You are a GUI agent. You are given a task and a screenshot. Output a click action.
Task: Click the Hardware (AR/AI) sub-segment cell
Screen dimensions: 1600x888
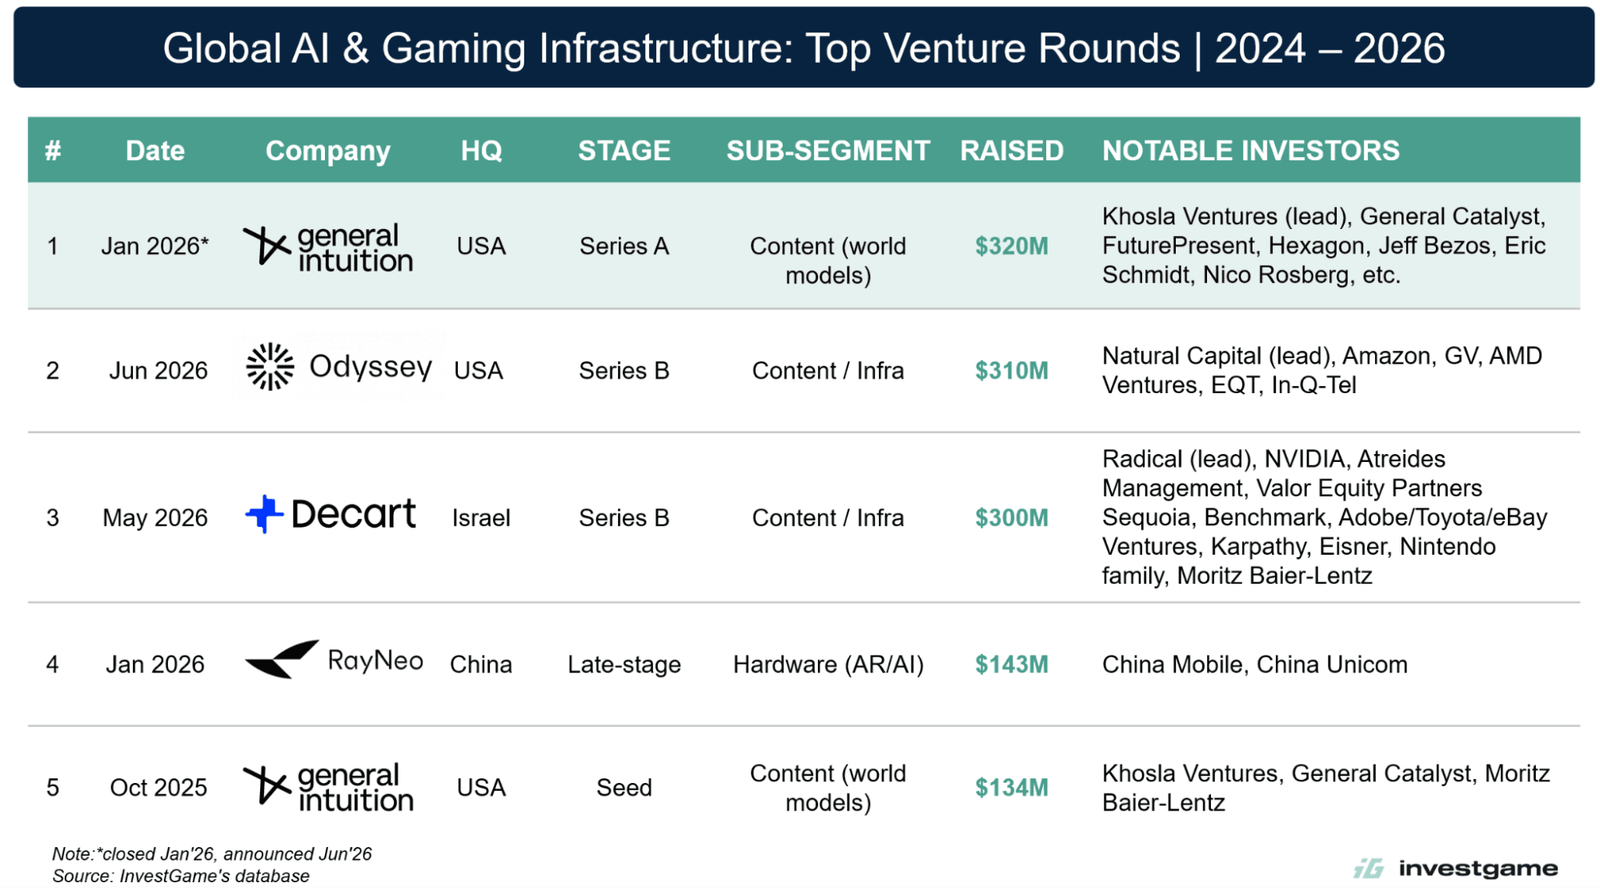(828, 665)
